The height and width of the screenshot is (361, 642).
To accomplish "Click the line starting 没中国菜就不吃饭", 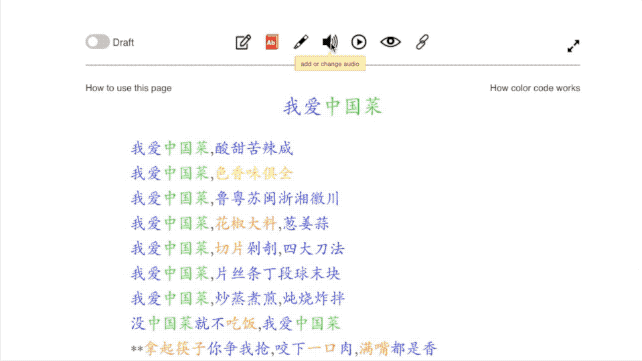I will (236, 323).
